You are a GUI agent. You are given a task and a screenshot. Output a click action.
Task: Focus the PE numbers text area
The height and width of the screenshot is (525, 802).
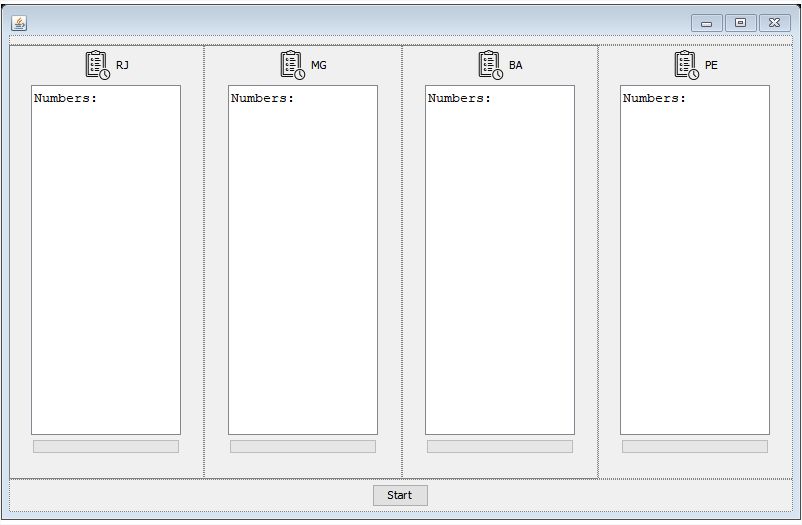coord(695,260)
